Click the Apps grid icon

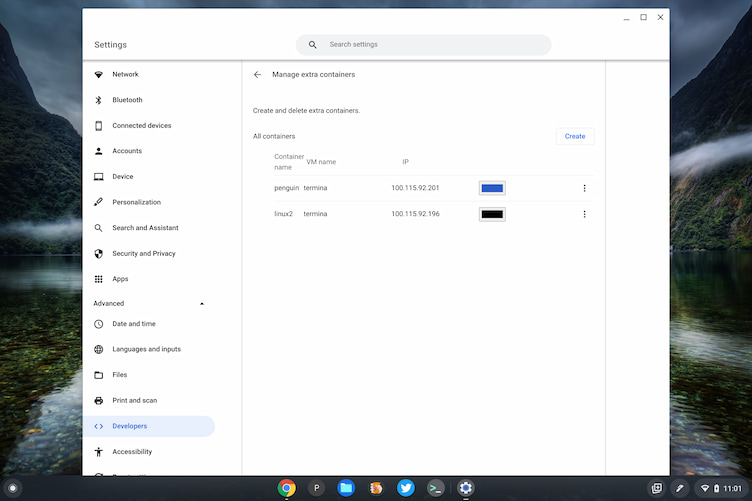click(x=99, y=279)
